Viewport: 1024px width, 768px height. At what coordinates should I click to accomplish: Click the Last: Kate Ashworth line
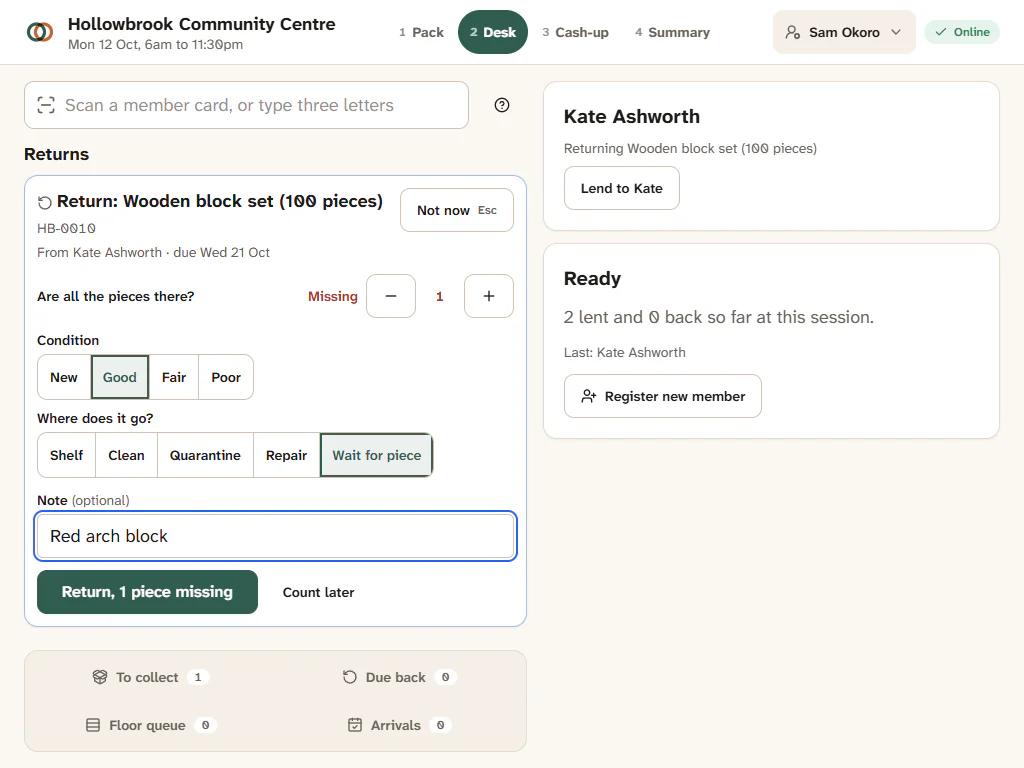point(625,353)
